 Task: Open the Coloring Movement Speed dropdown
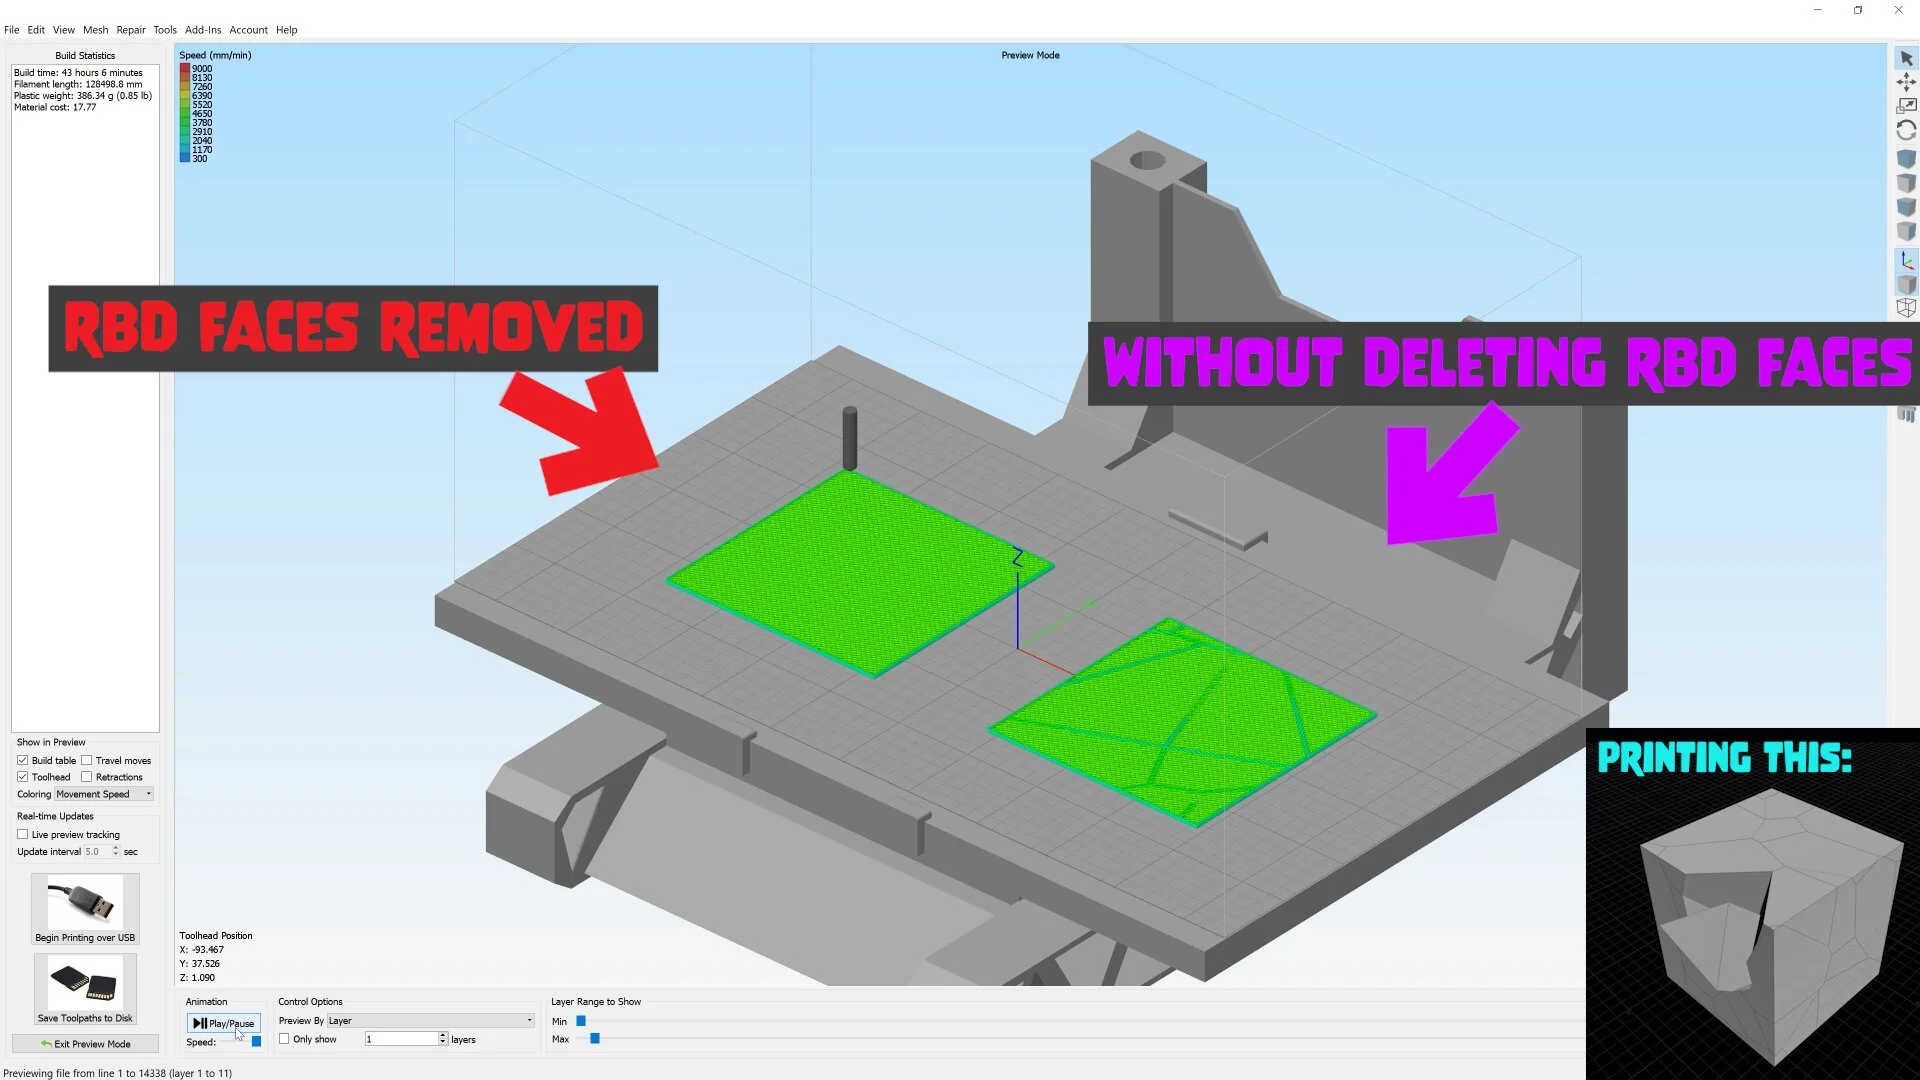pos(104,794)
